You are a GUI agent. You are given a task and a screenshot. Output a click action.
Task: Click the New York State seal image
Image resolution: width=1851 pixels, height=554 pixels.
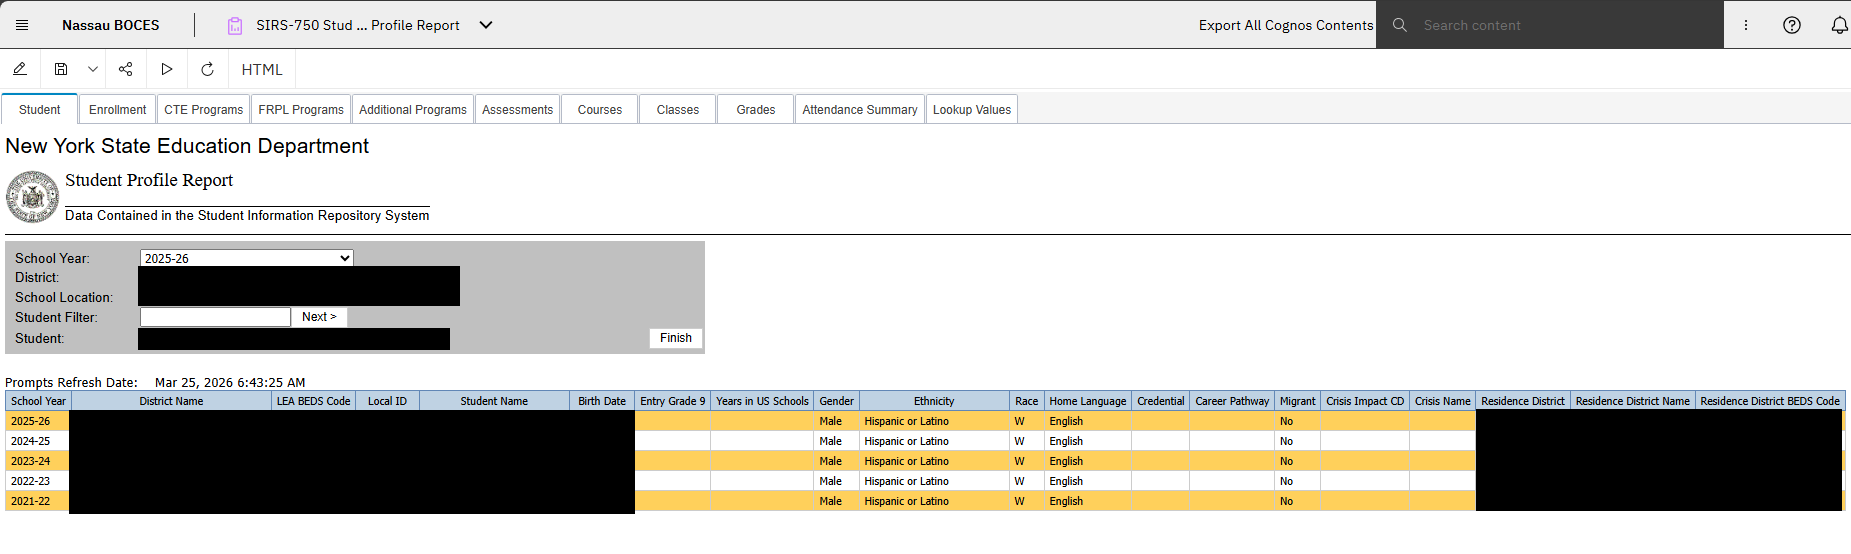click(x=32, y=196)
